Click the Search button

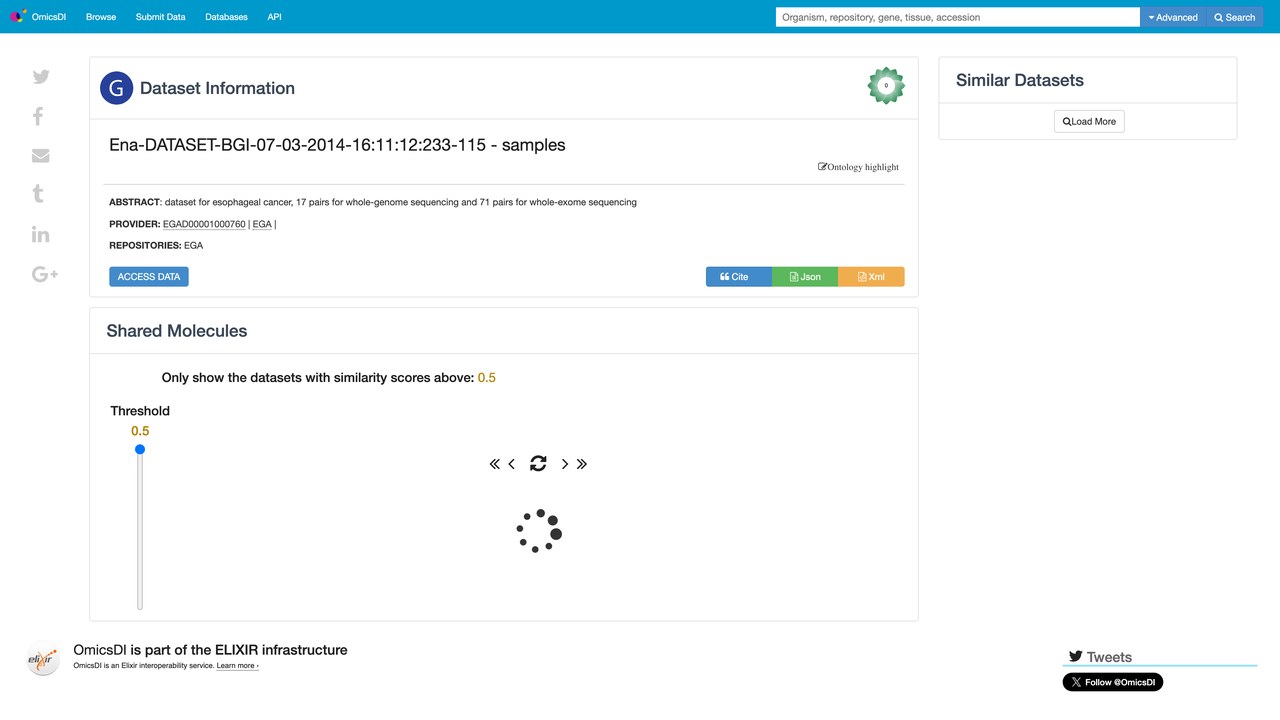tap(1235, 17)
